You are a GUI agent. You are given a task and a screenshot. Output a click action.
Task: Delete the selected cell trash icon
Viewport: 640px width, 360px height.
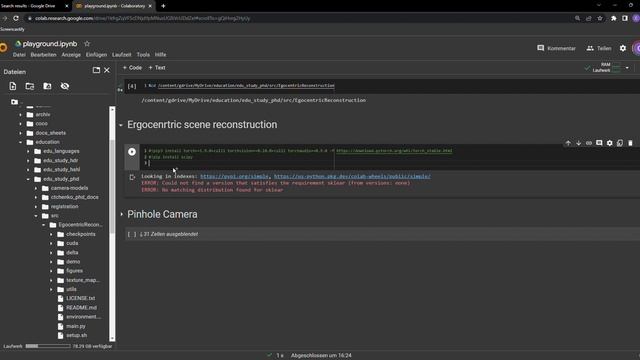(x=630, y=143)
